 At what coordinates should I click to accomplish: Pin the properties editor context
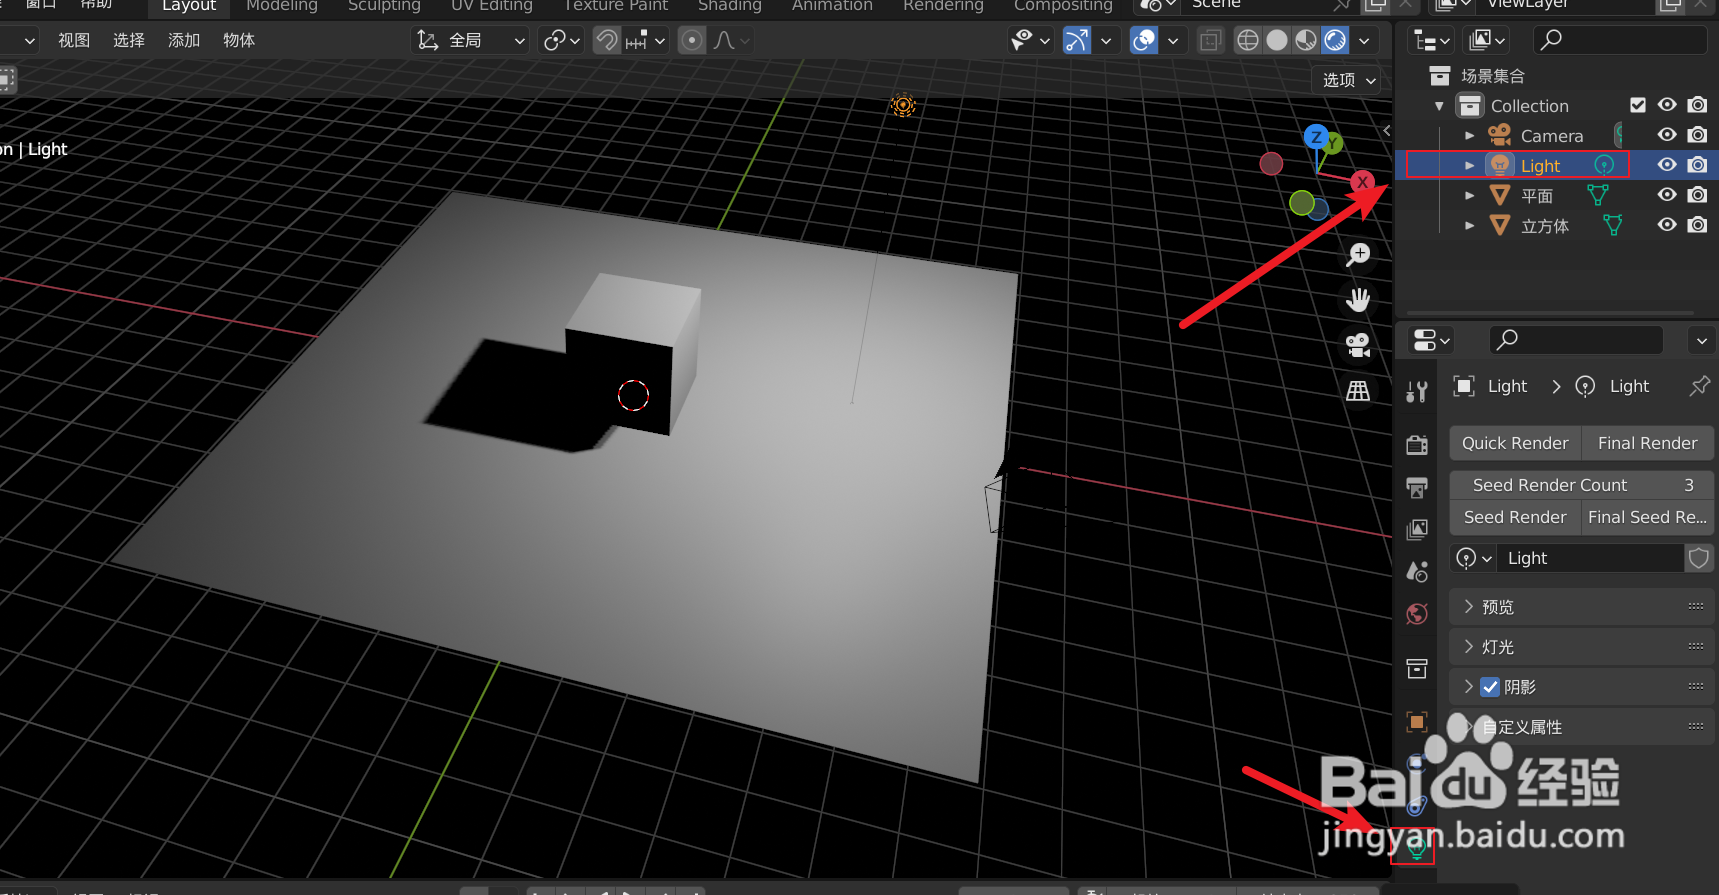[x=1699, y=386]
